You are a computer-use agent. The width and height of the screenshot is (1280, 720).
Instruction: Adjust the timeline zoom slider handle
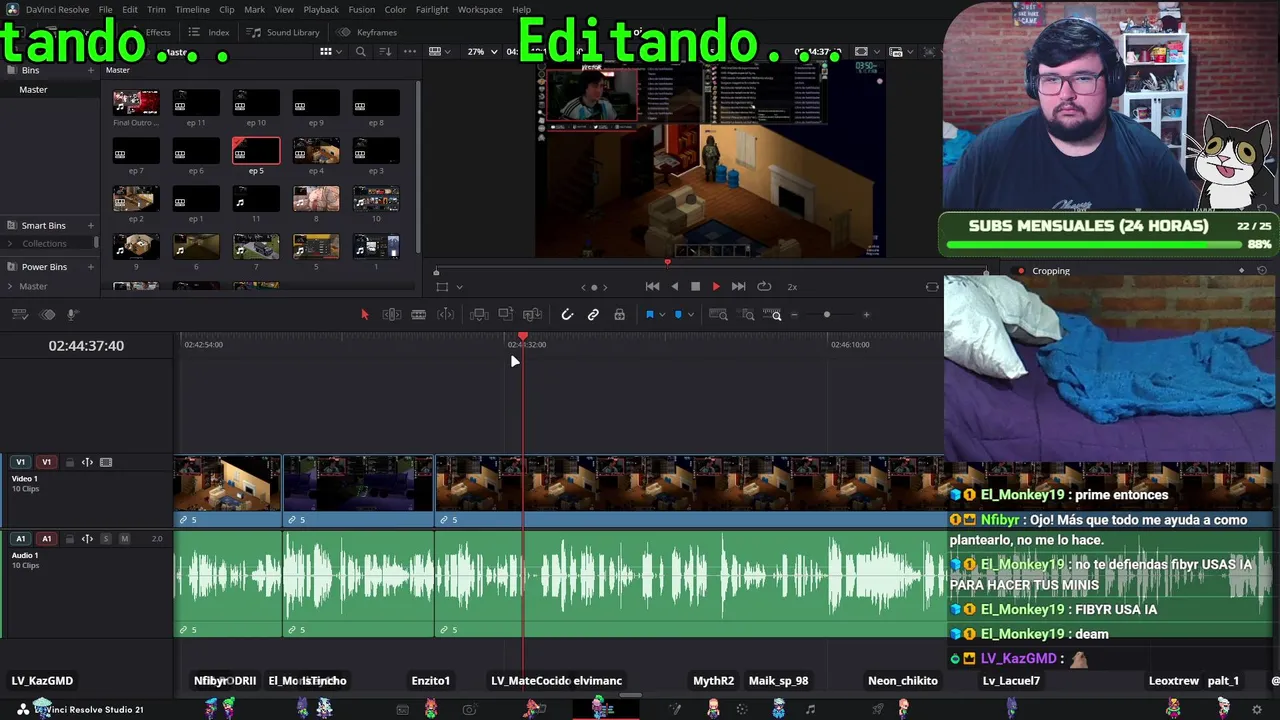826,315
